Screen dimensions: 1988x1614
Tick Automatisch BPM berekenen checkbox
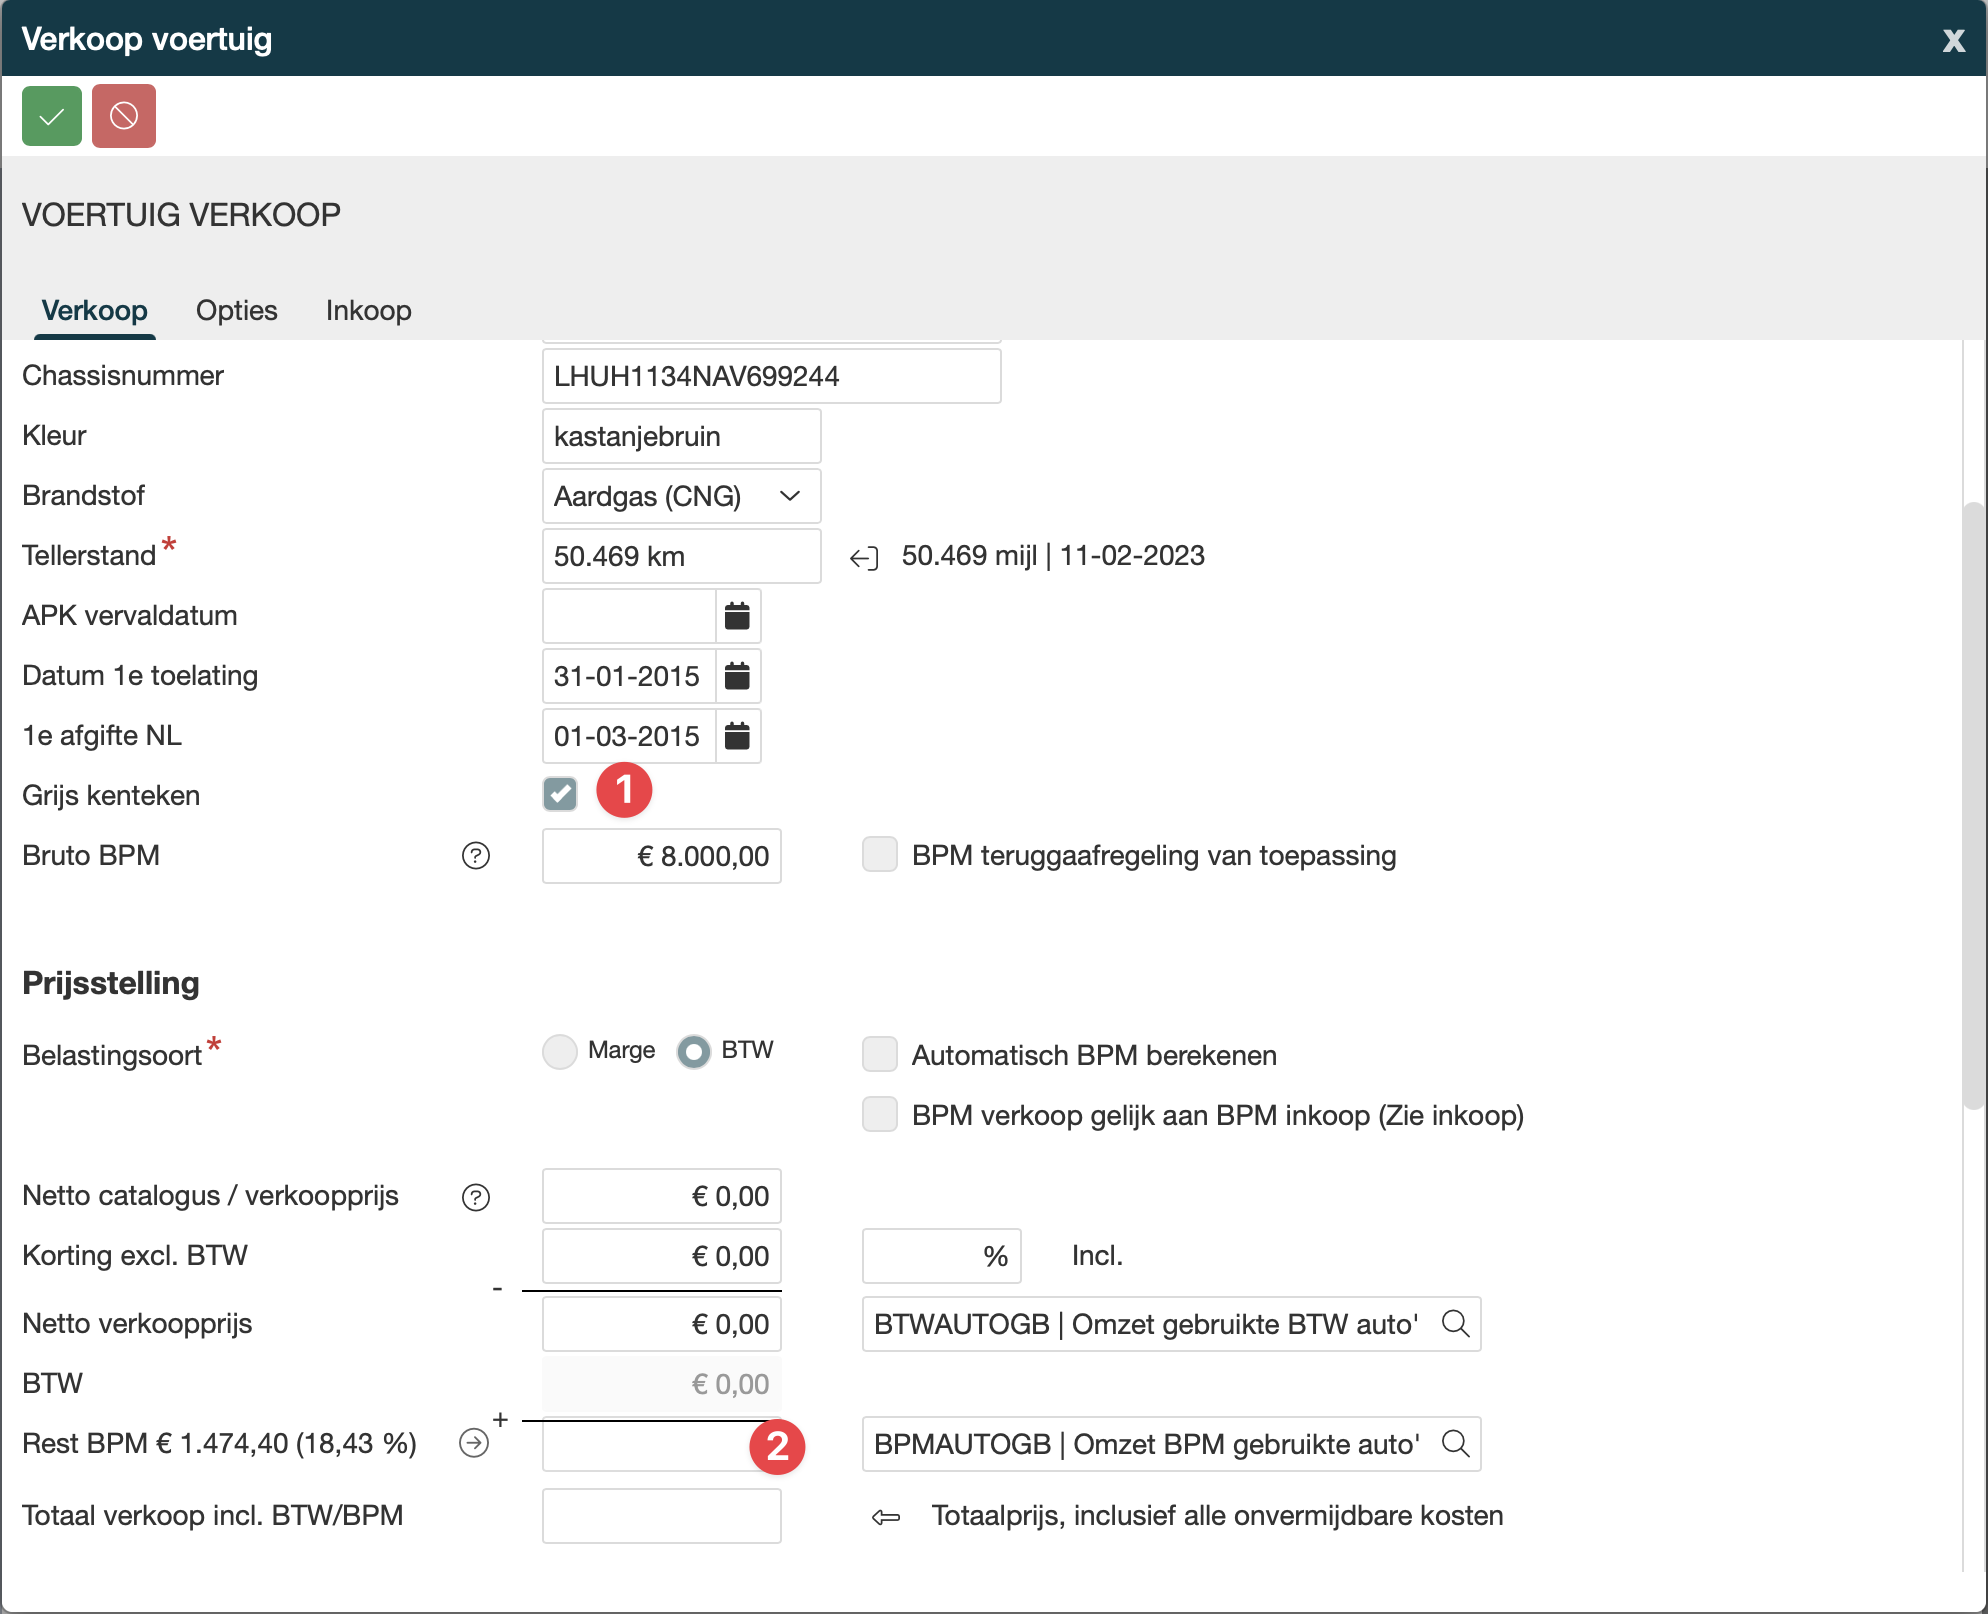coord(880,1055)
